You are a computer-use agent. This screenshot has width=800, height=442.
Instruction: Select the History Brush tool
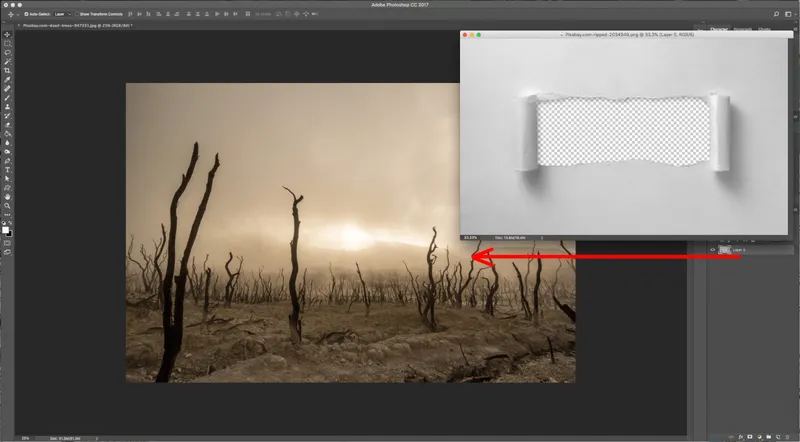pyautogui.click(x=7, y=116)
